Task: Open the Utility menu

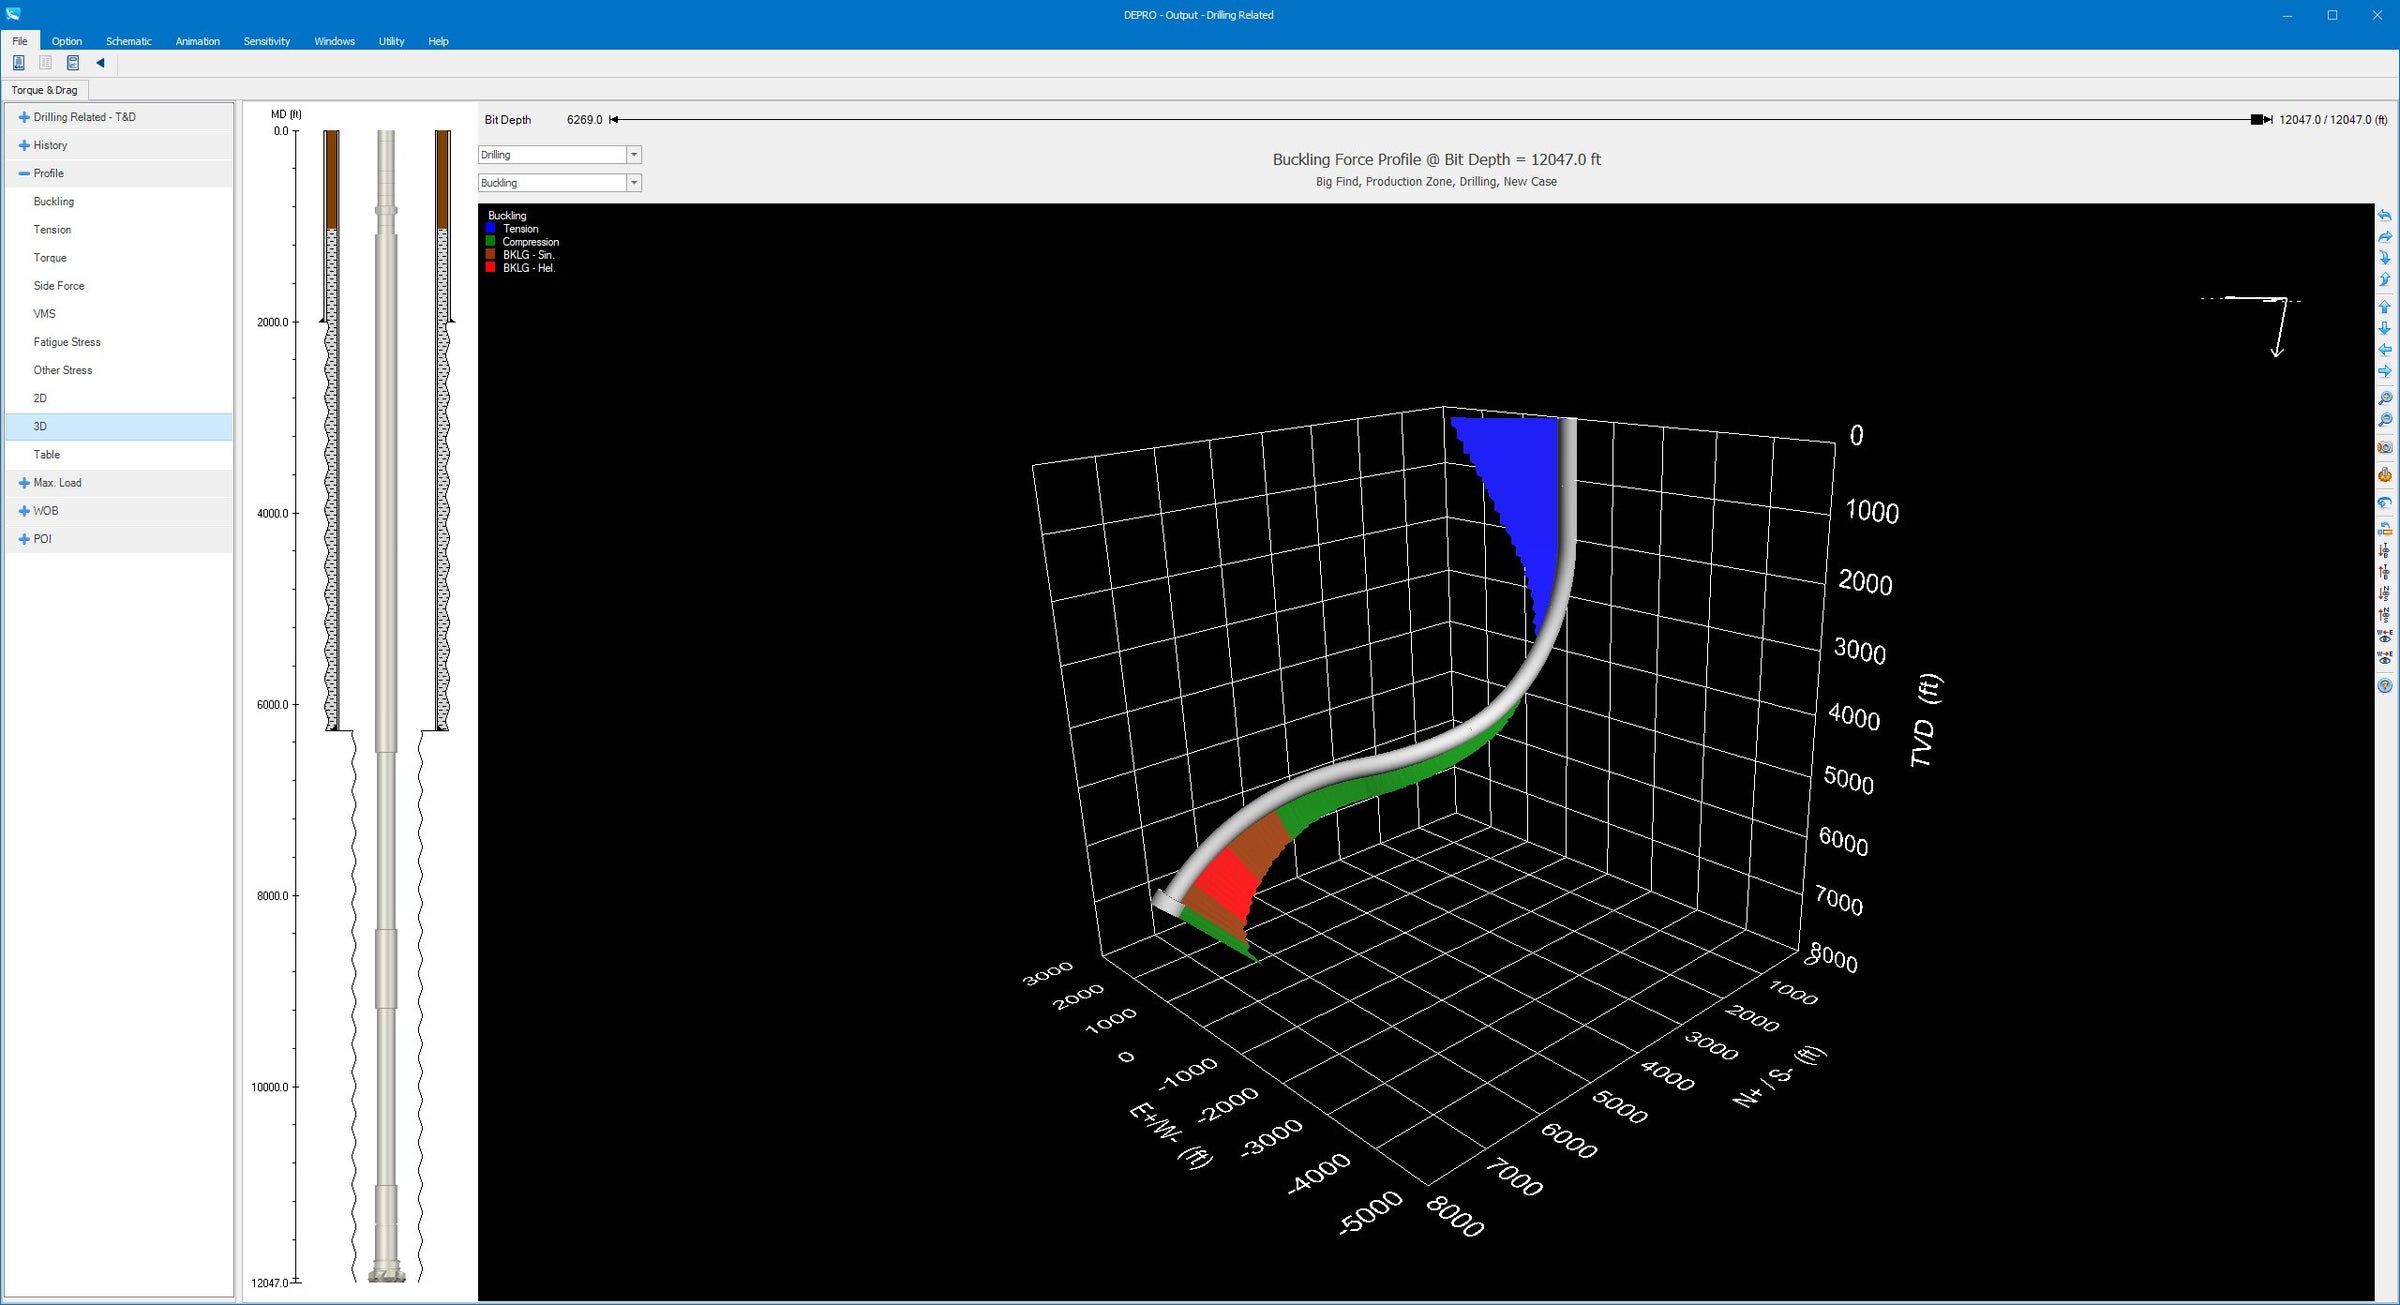Action: click(391, 41)
